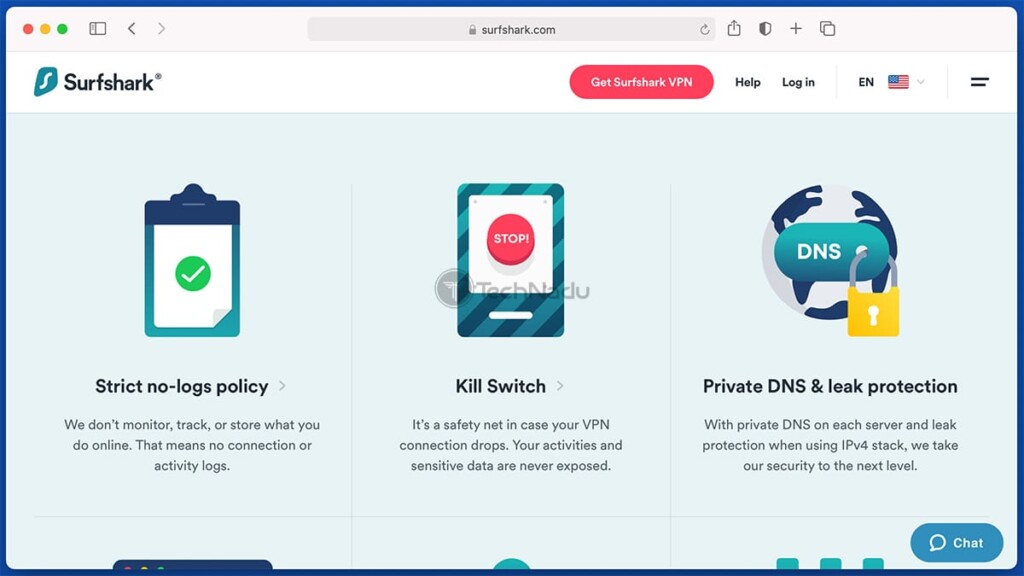1024x576 pixels.
Task: Open the Kill Switch heading link
Action: coord(500,386)
